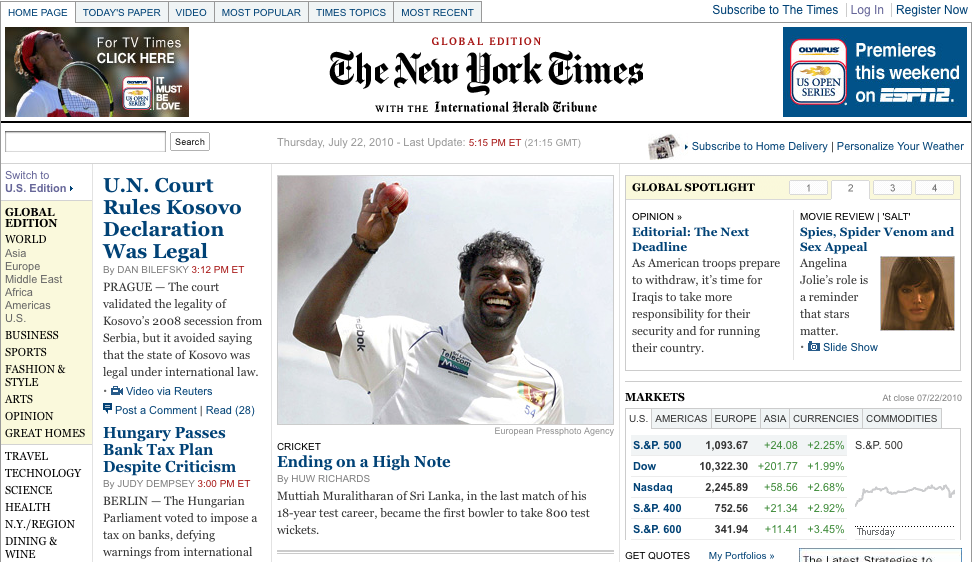
Task: Open Americas in the sidebar
Action: click(x=27, y=306)
